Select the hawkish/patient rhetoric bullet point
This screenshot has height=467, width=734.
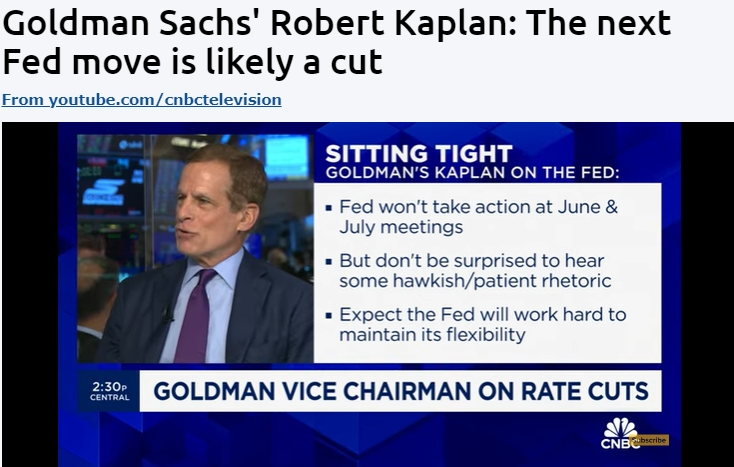click(475, 270)
